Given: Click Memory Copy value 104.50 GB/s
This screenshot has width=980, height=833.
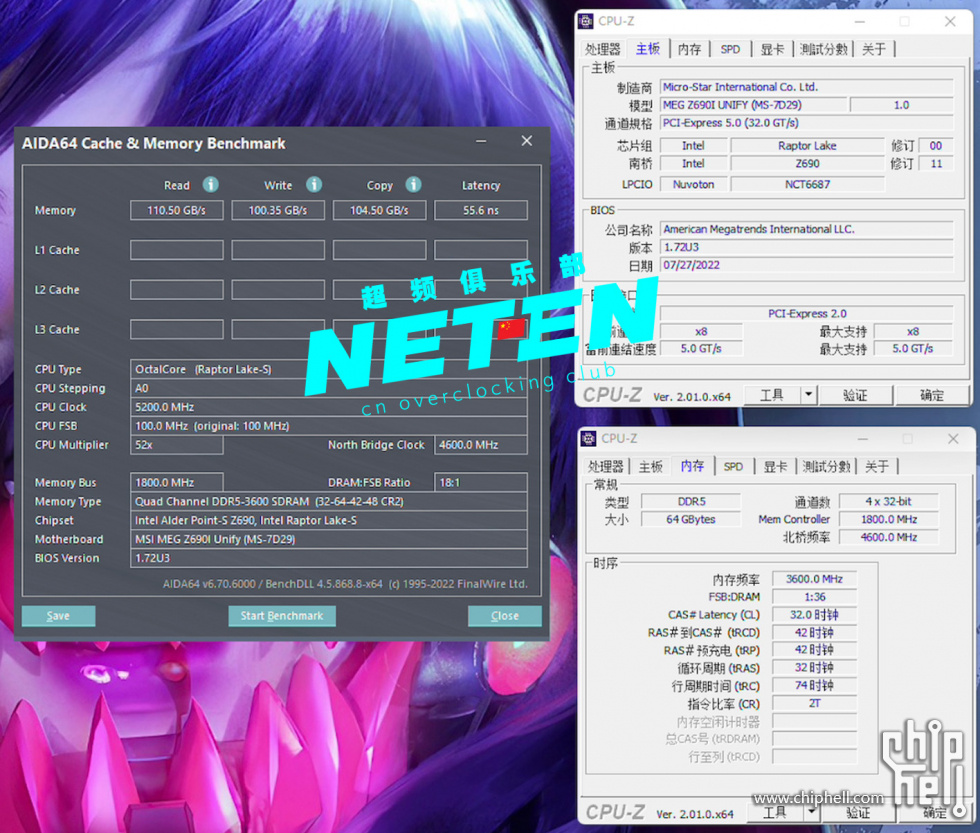Looking at the screenshot, I should (379, 211).
